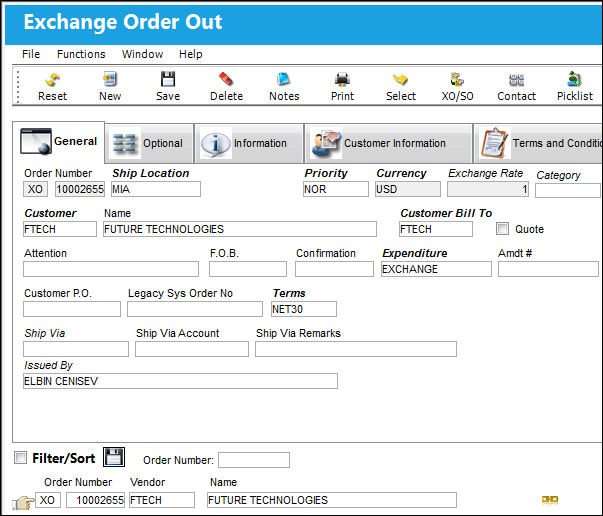Click the F.O.B. input field

pyautogui.click(x=248, y=269)
